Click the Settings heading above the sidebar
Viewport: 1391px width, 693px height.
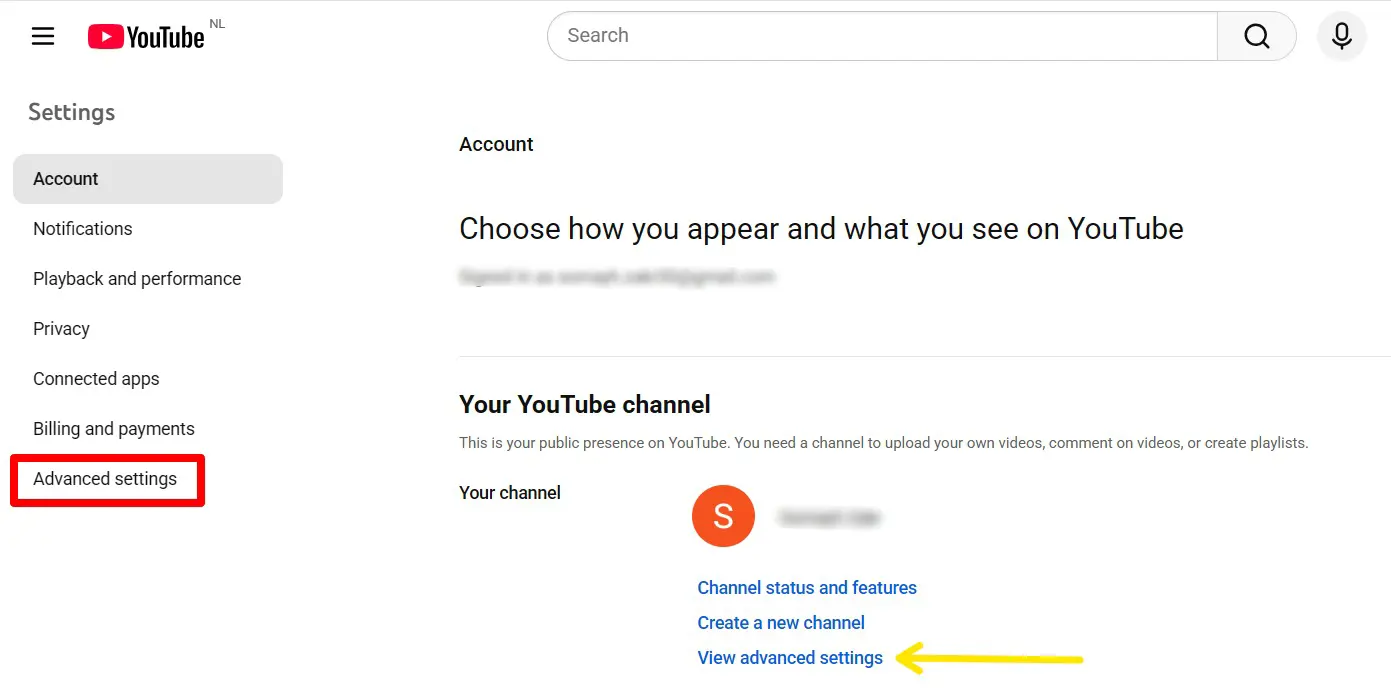pos(71,112)
